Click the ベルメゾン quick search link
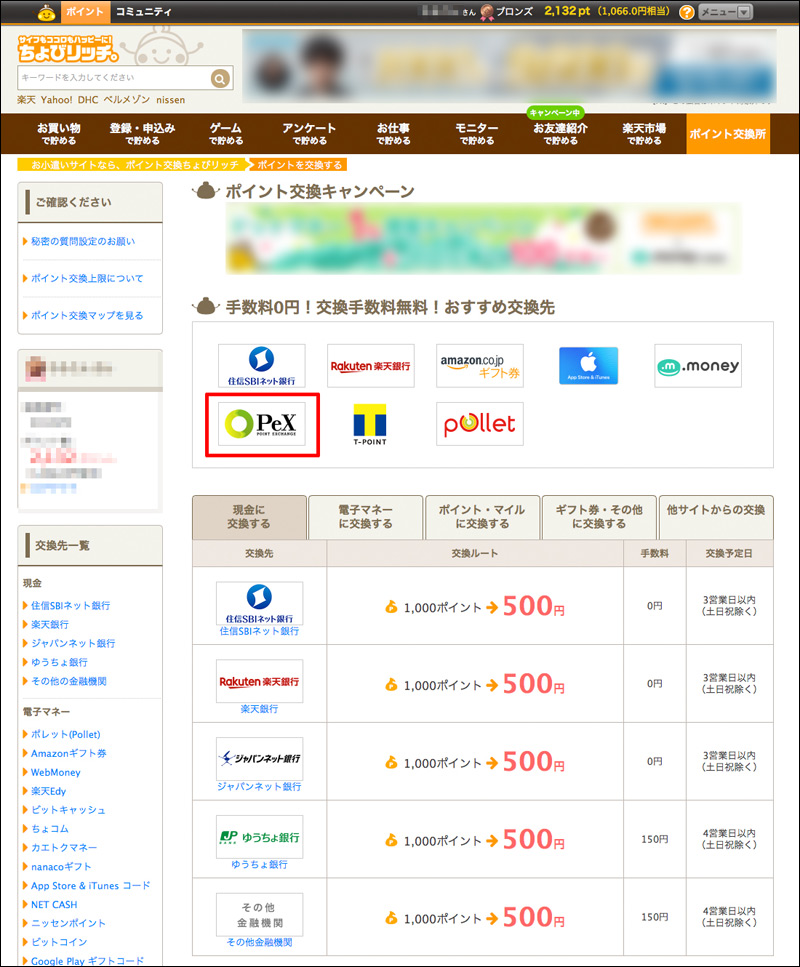This screenshot has width=800, height=967. click(x=126, y=100)
